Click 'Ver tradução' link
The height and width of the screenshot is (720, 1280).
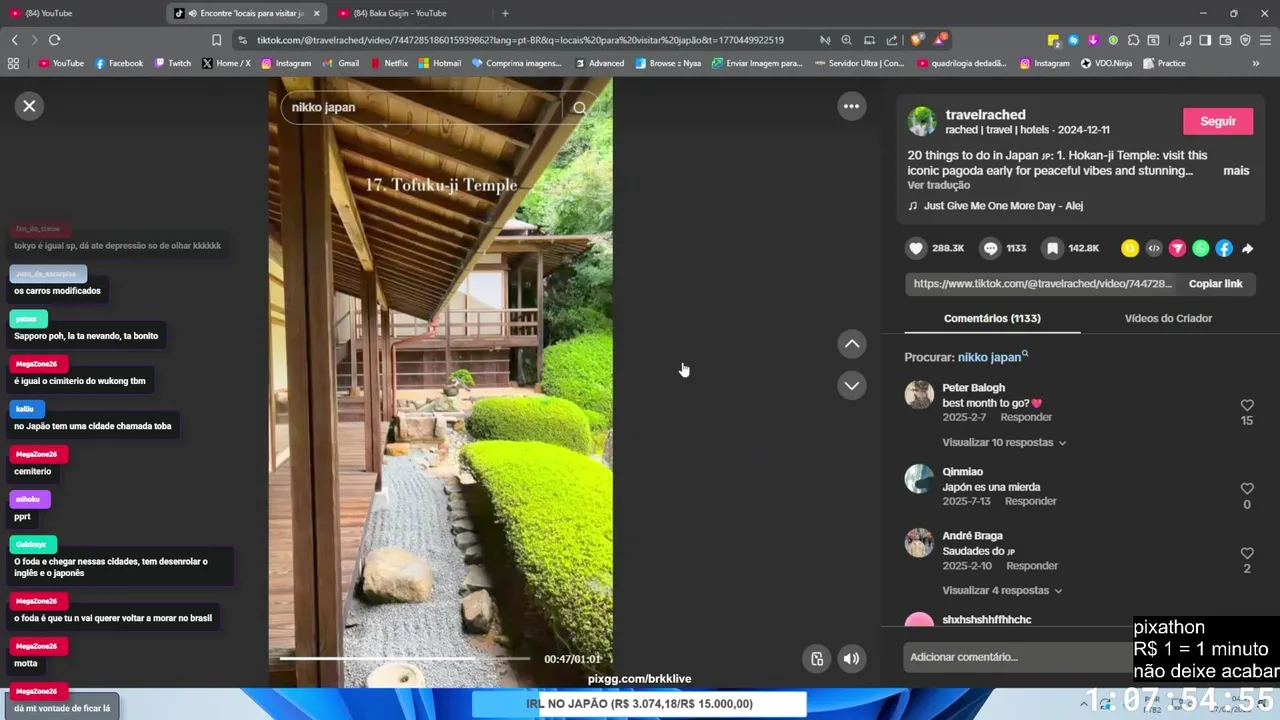coord(938,185)
